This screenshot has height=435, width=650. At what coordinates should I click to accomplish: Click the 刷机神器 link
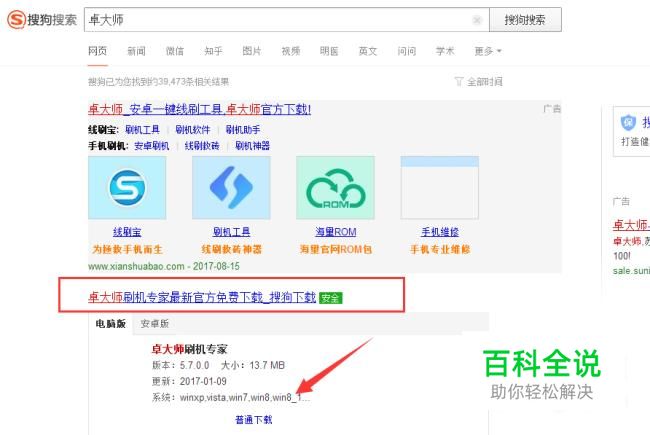(252, 146)
